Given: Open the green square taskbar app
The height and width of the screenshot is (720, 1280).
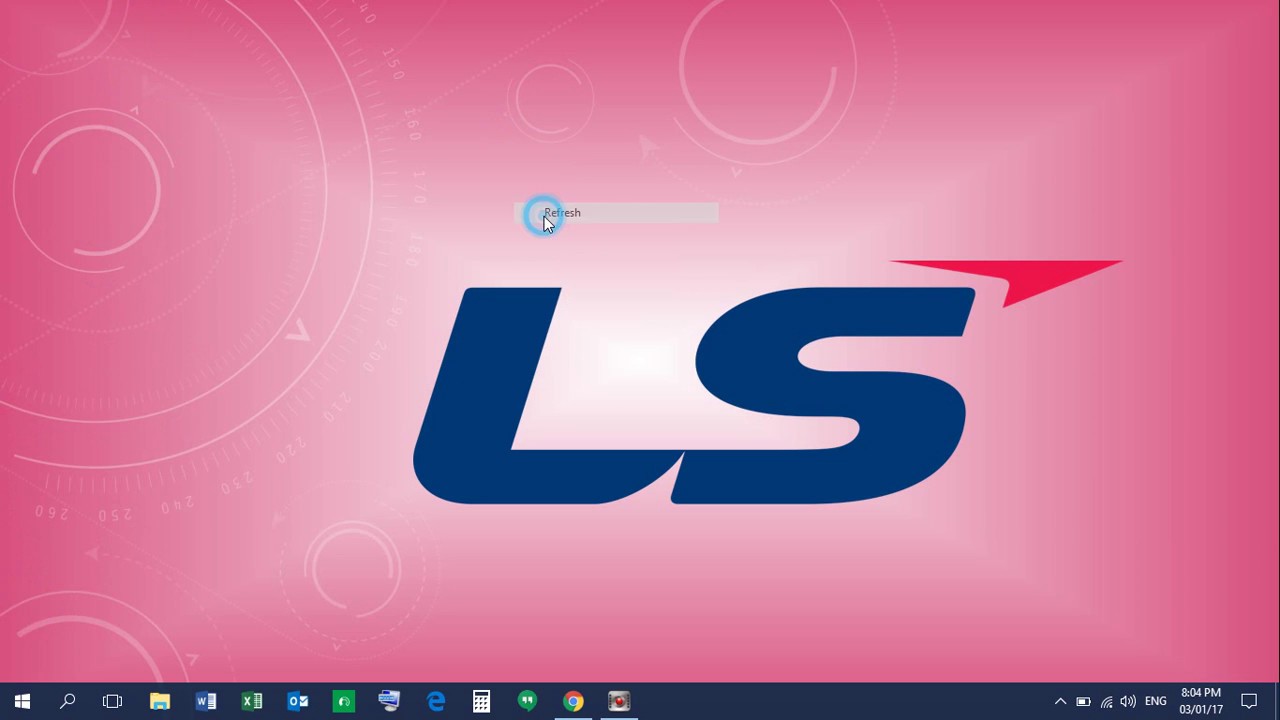Looking at the screenshot, I should click(344, 701).
